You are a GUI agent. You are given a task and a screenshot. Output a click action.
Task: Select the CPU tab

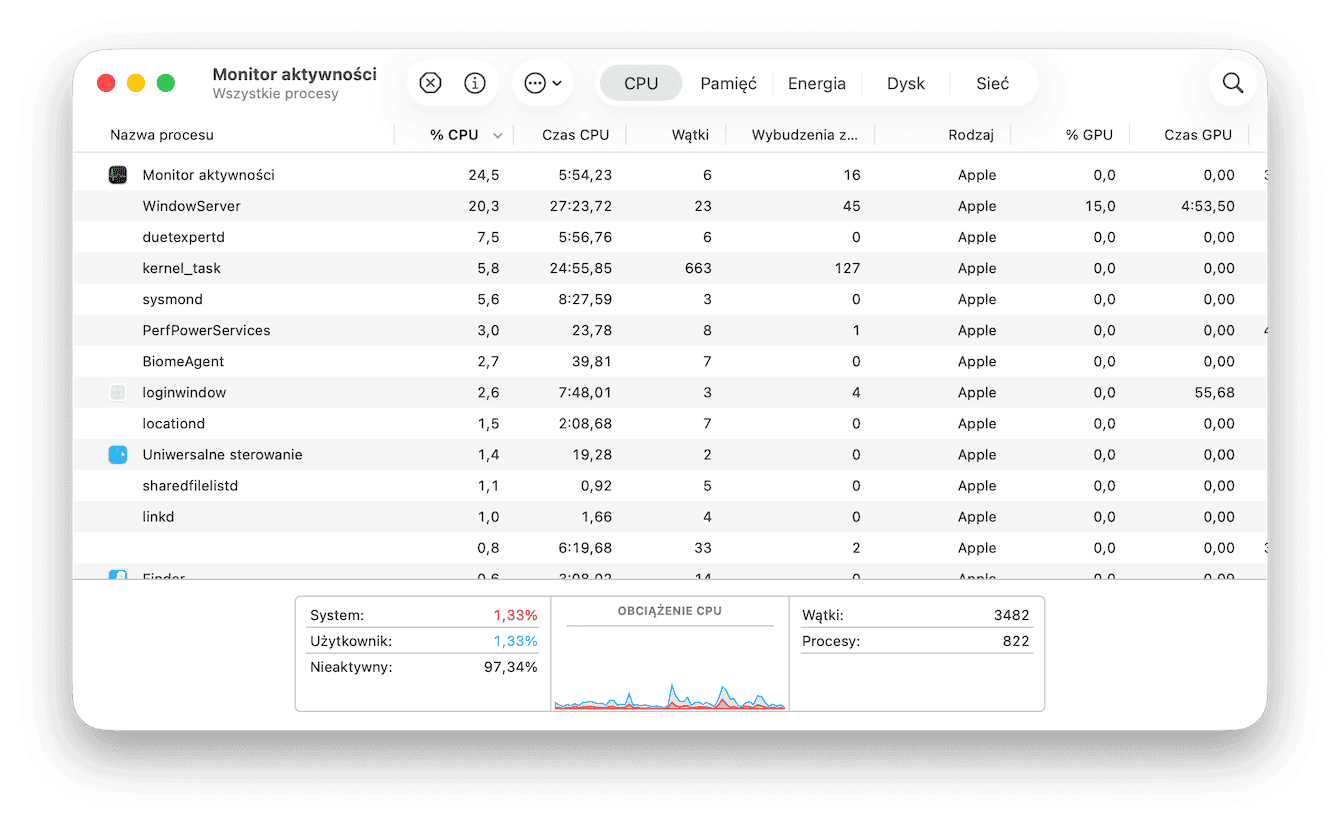pos(641,83)
